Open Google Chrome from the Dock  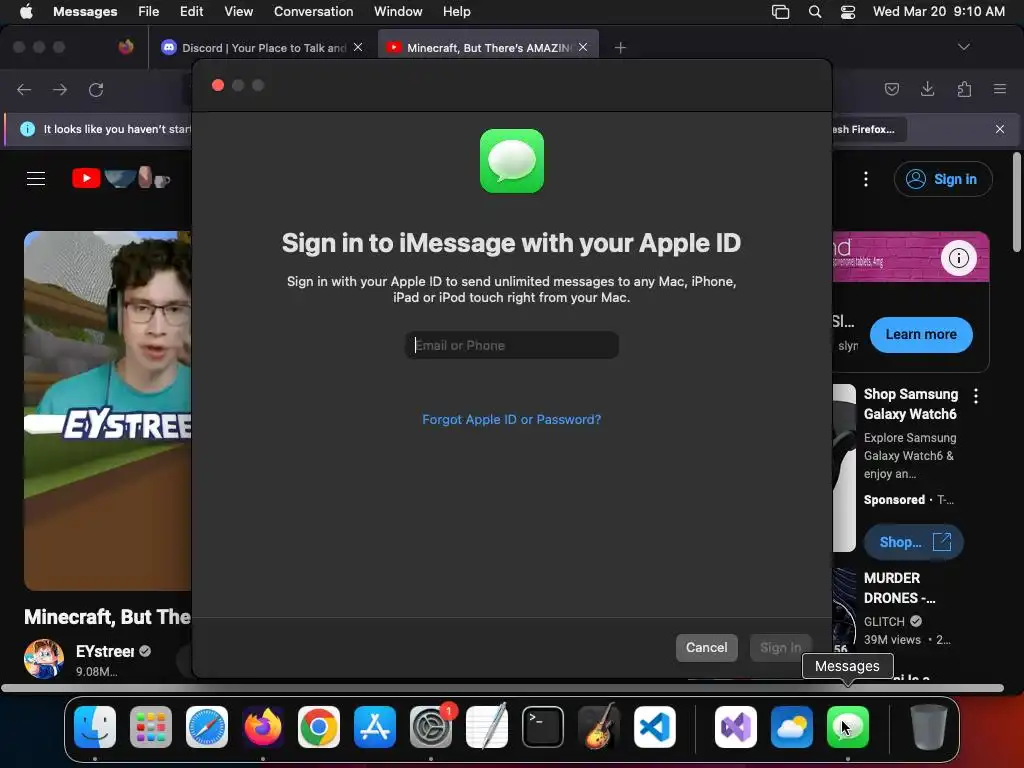pyautogui.click(x=319, y=727)
